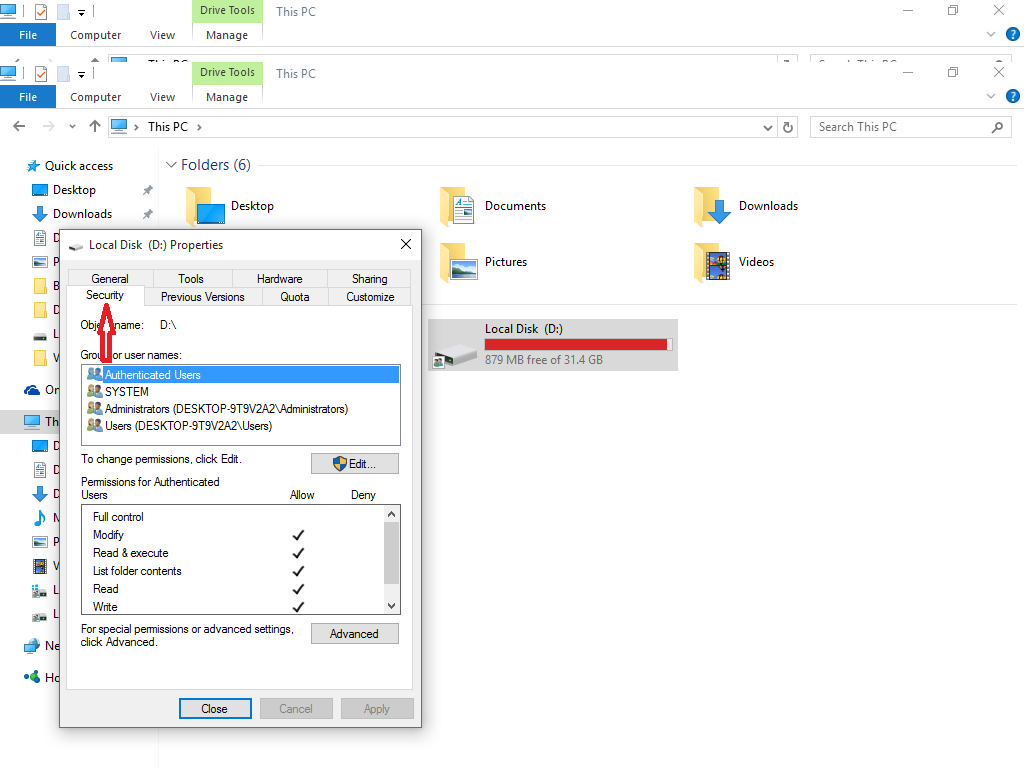Open the address bar history dropdown
Viewport: 1024px width, 768px height.
tap(767, 126)
